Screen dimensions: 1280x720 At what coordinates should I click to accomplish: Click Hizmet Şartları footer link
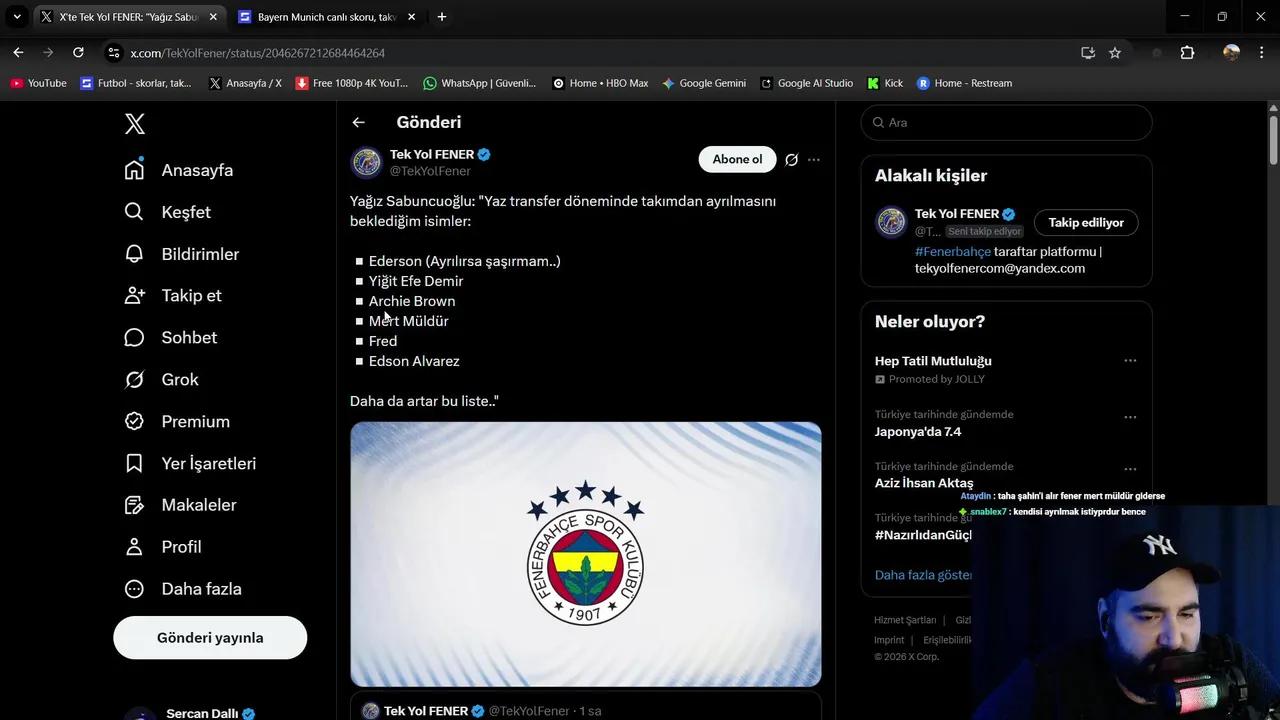905,620
